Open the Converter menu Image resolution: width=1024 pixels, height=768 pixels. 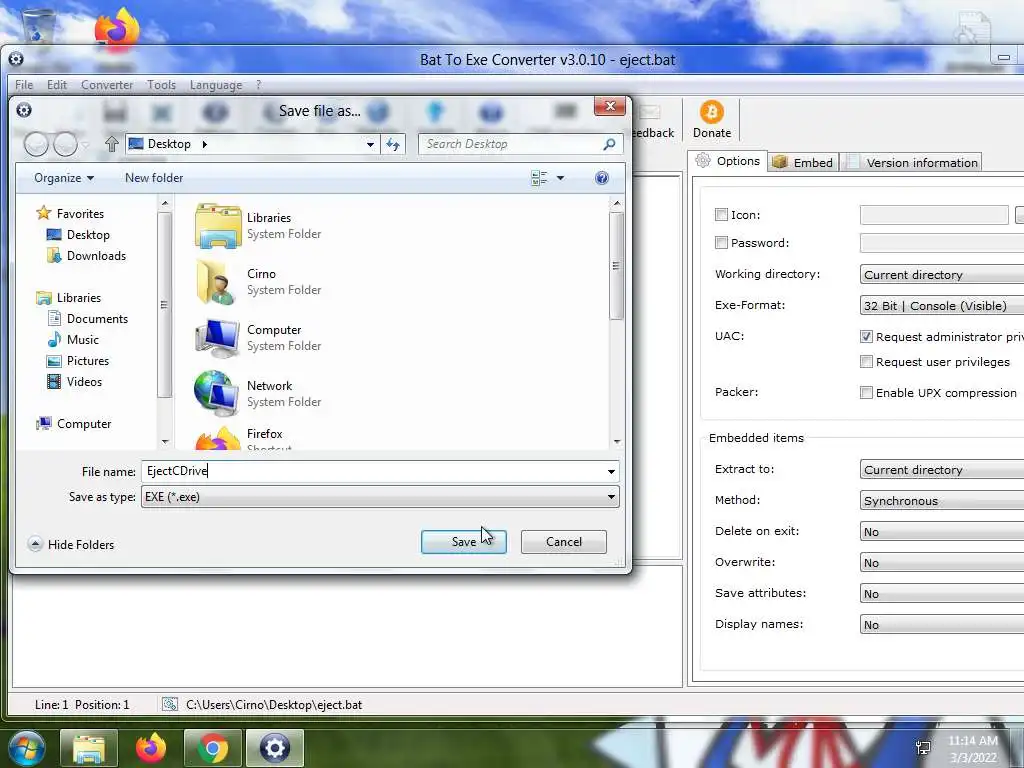[107, 85]
